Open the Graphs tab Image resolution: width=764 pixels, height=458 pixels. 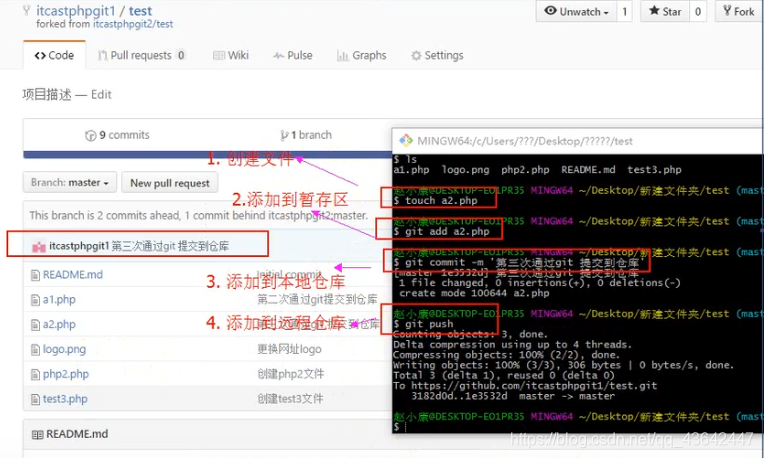(x=362, y=55)
